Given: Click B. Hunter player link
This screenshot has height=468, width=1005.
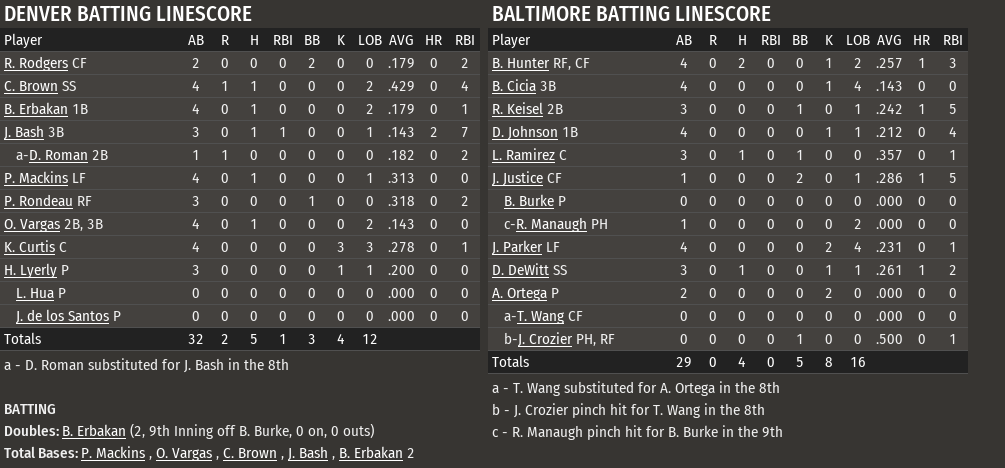Looking at the screenshot, I should pos(520,64).
